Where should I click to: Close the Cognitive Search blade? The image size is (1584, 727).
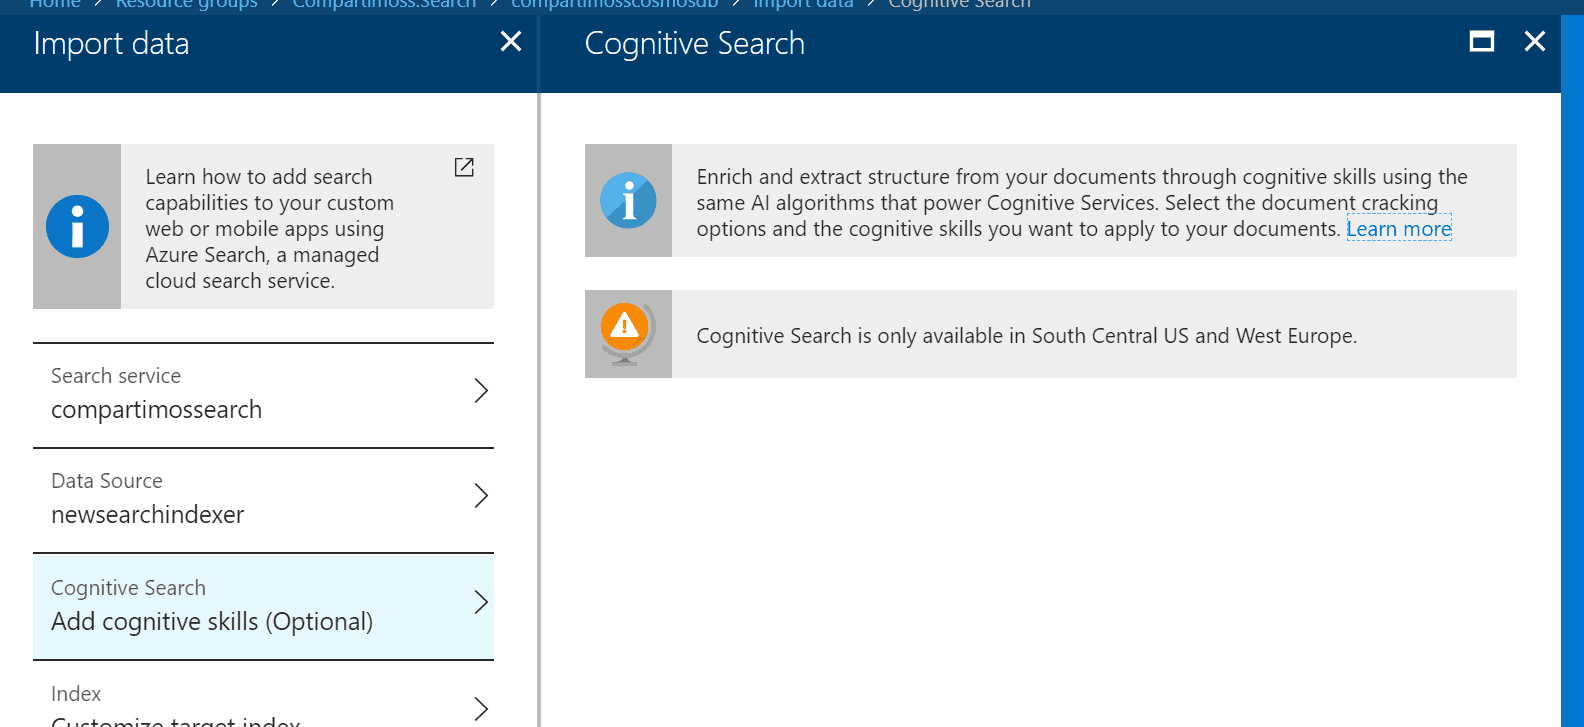coord(1535,41)
